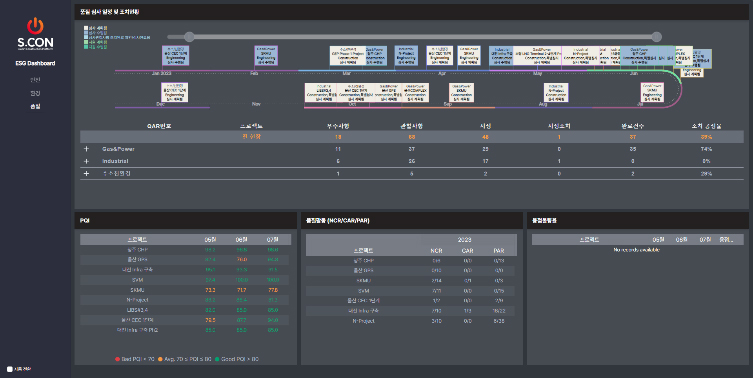
Task: Click the orange Avg. PQI legend dot
Action: coord(160,359)
